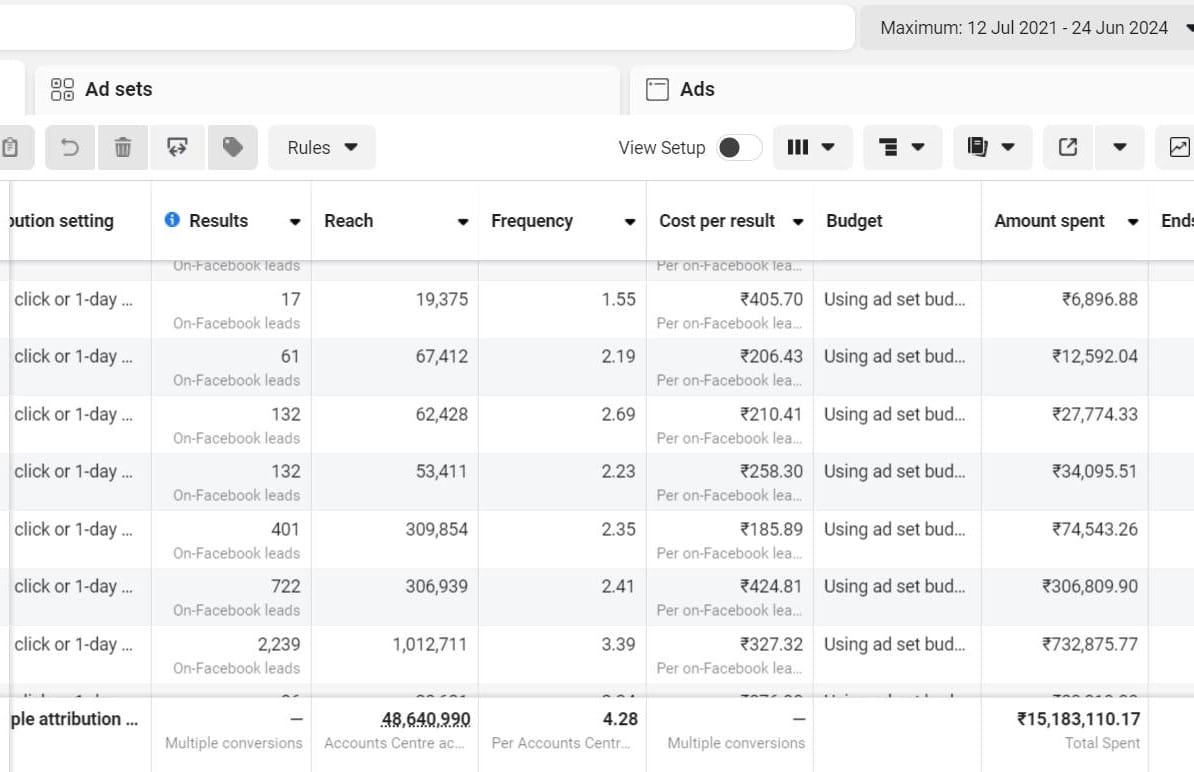Click the Results info icon
1194x772 pixels.
172,220
